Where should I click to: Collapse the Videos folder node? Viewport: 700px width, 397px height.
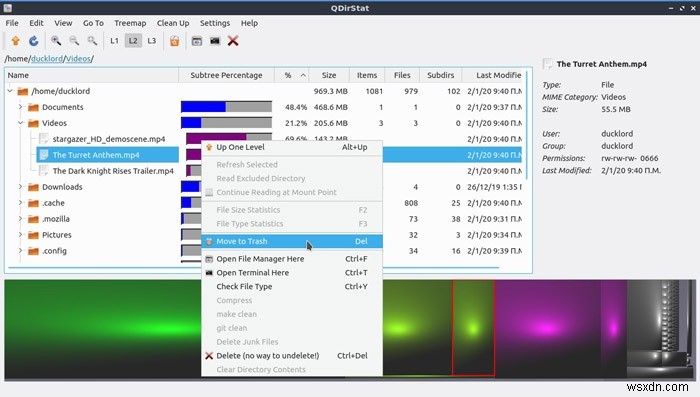(x=21, y=123)
